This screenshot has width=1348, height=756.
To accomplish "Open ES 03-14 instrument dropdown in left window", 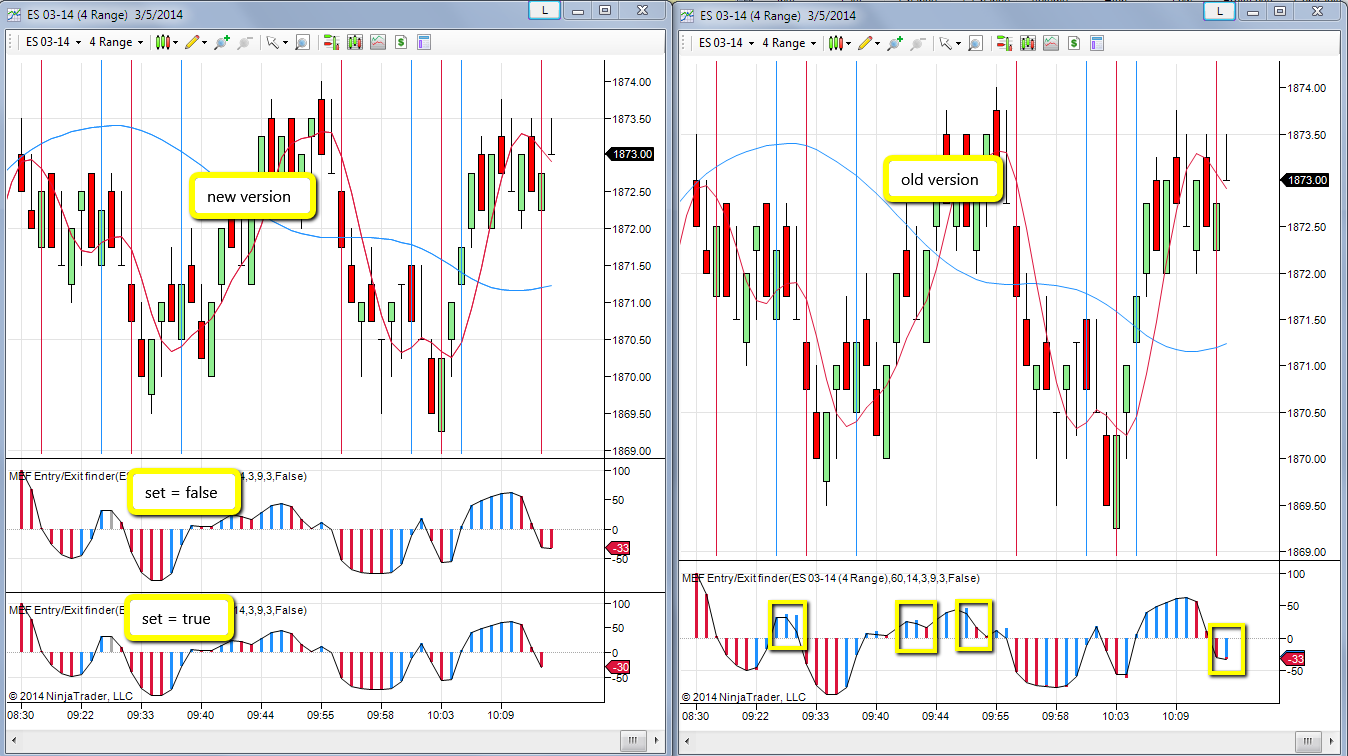I will [x=53, y=42].
